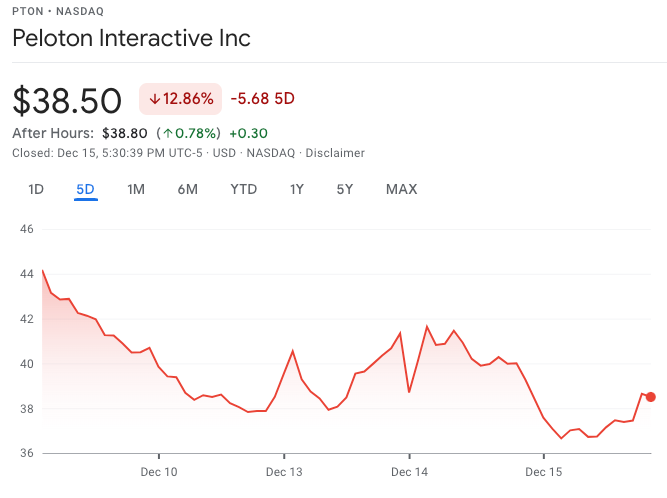Click the 36 y-axis value
Image resolution: width=667 pixels, height=498 pixels.
[27, 453]
